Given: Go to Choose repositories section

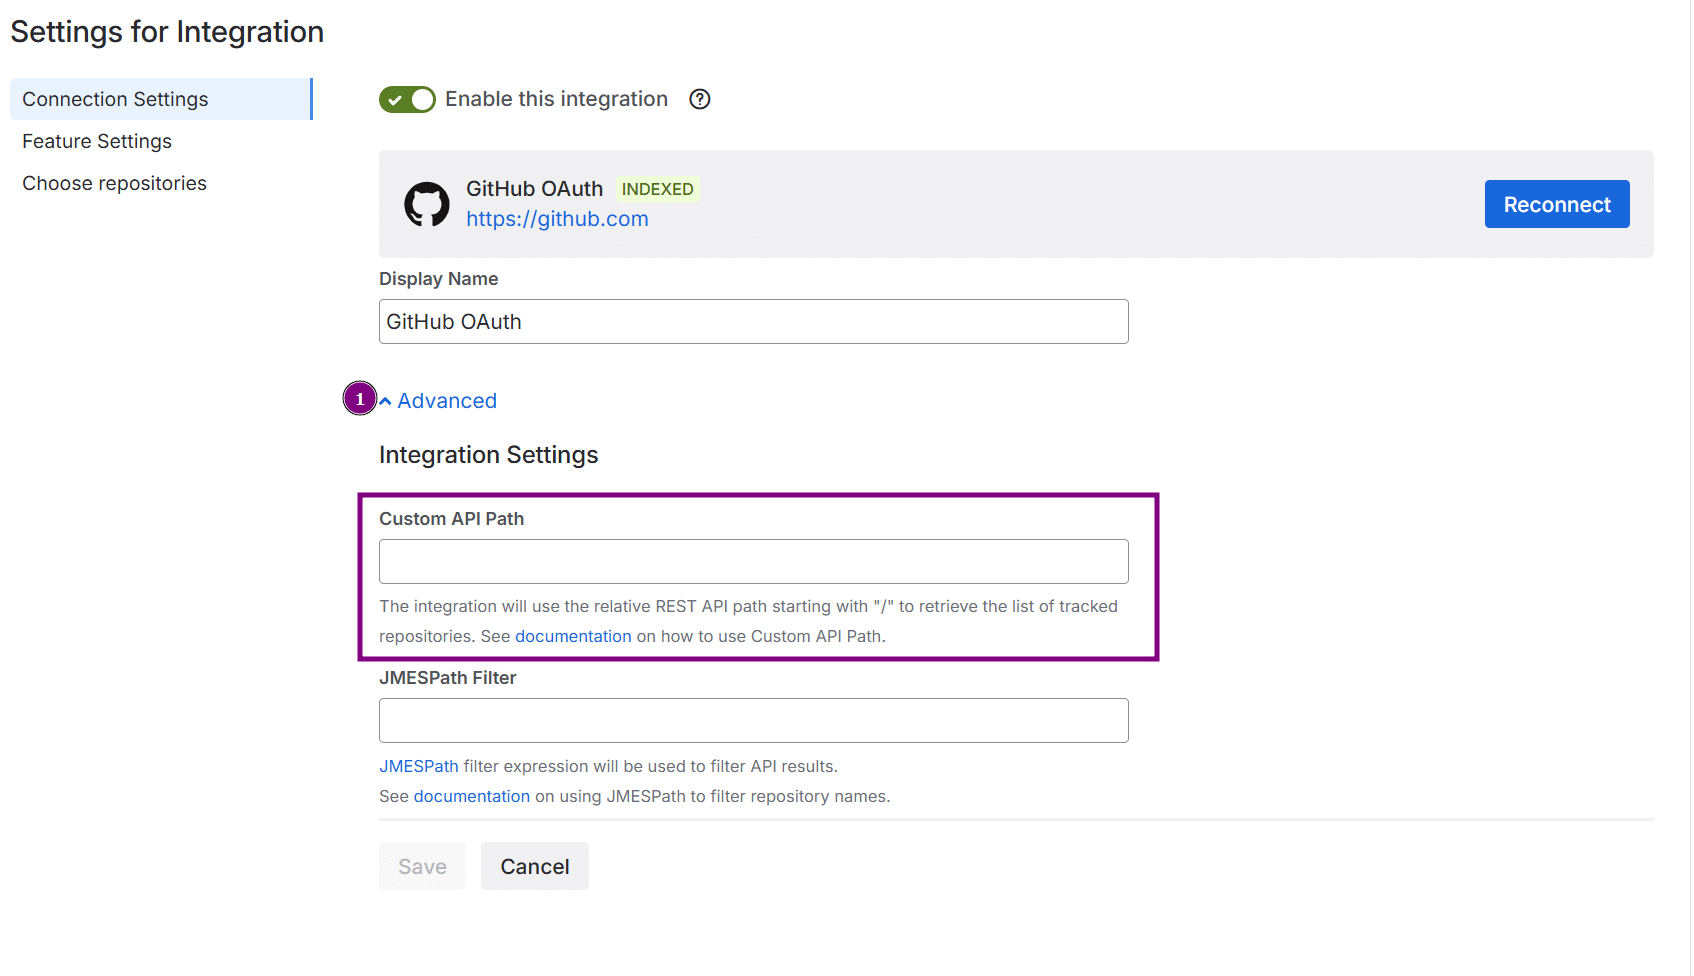Looking at the screenshot, I should point(114,183).
